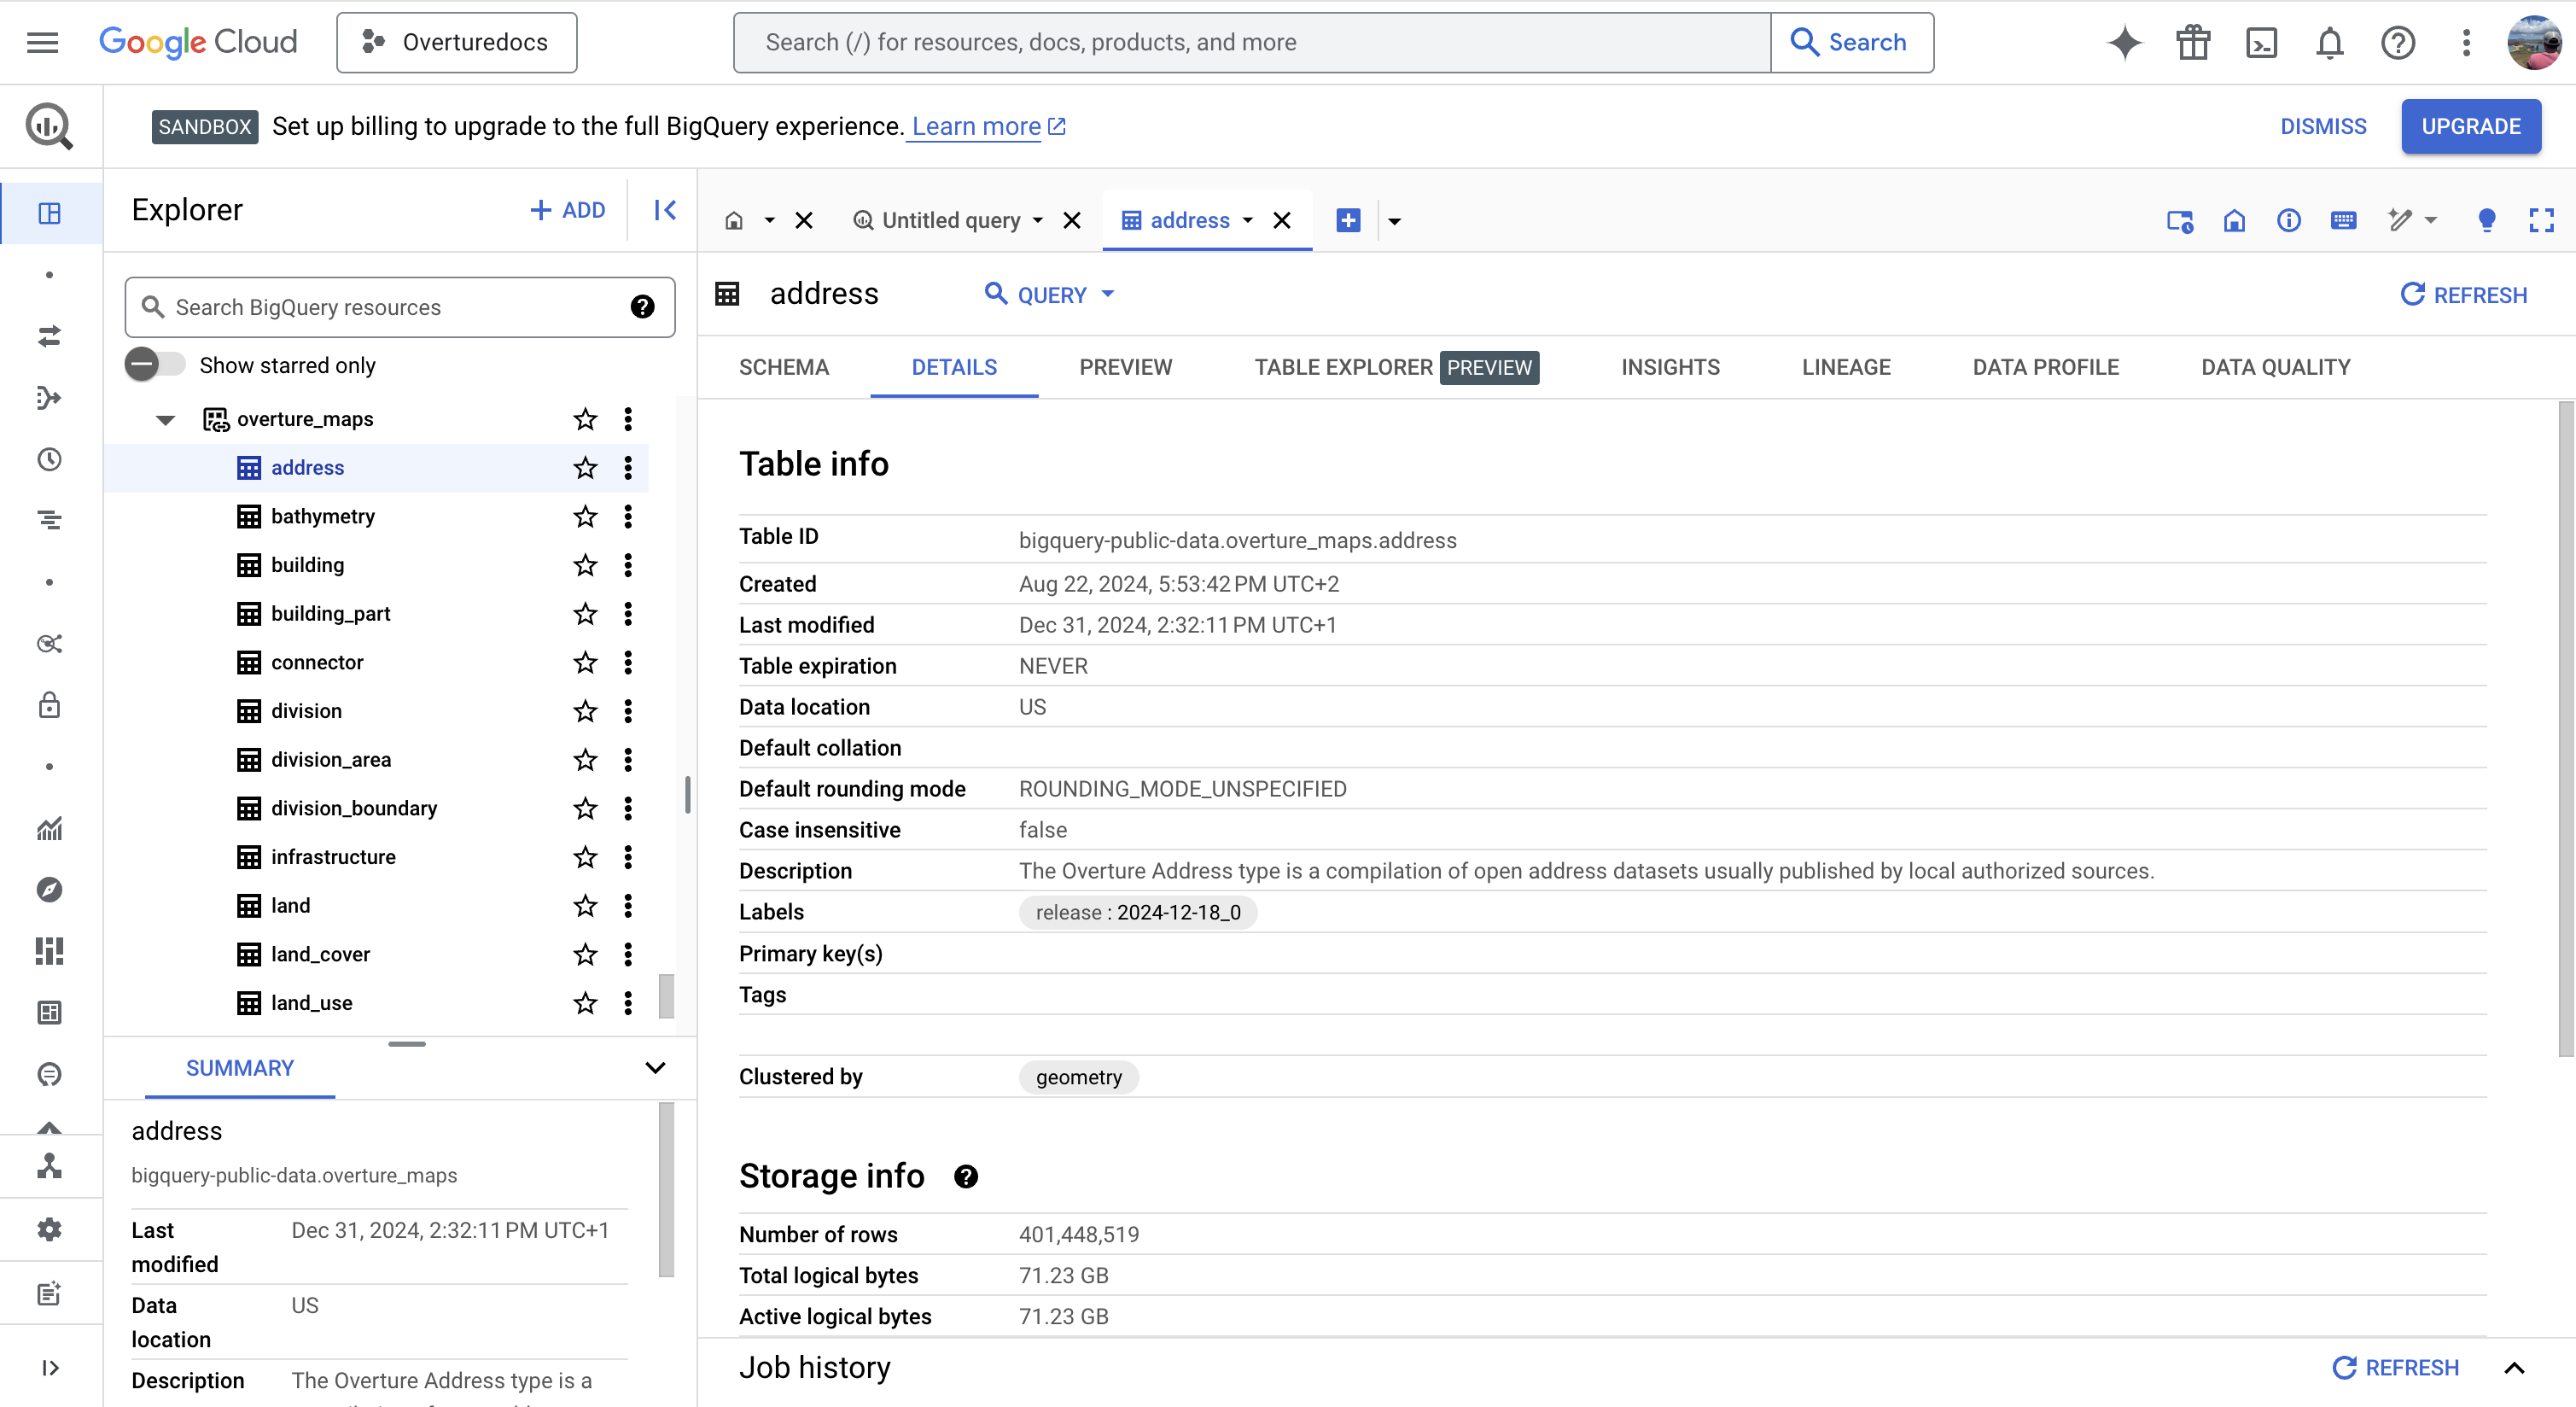Create a new query with plus icon

tap(1348, 220)
